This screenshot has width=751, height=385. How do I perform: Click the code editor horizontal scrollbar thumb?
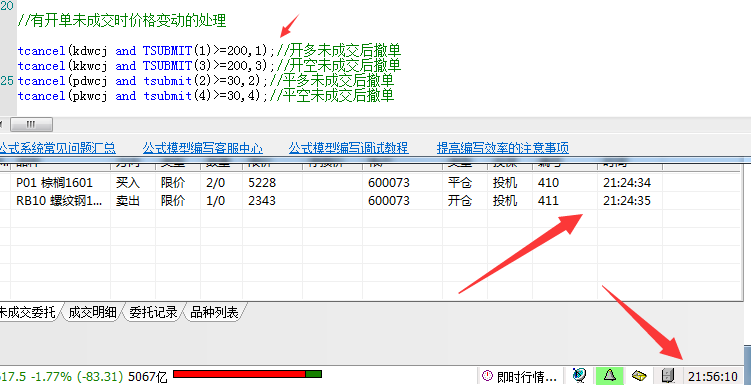click(31, 125)
